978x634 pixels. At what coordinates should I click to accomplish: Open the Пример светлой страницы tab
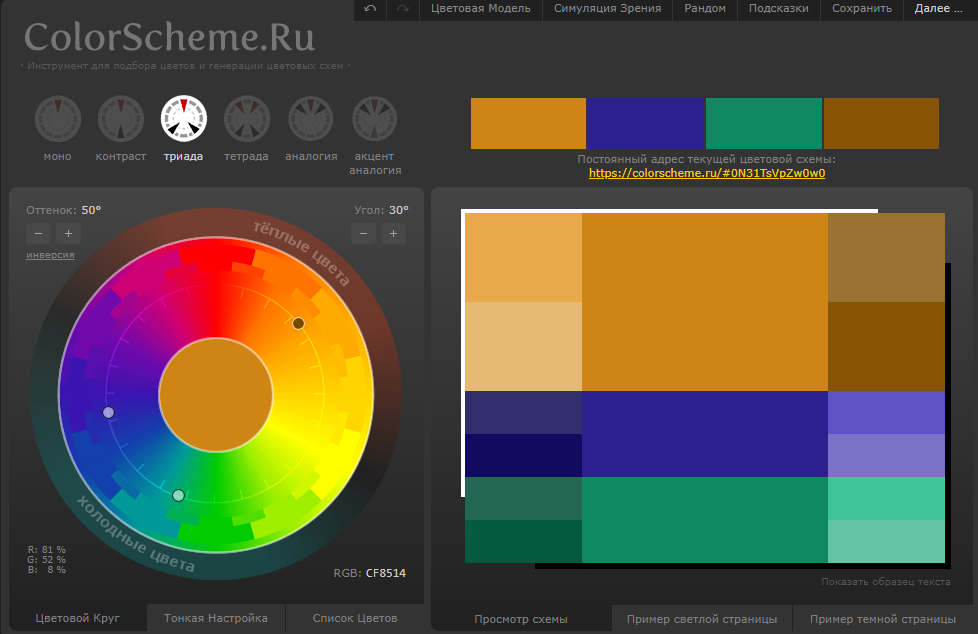tap(702, 619)
